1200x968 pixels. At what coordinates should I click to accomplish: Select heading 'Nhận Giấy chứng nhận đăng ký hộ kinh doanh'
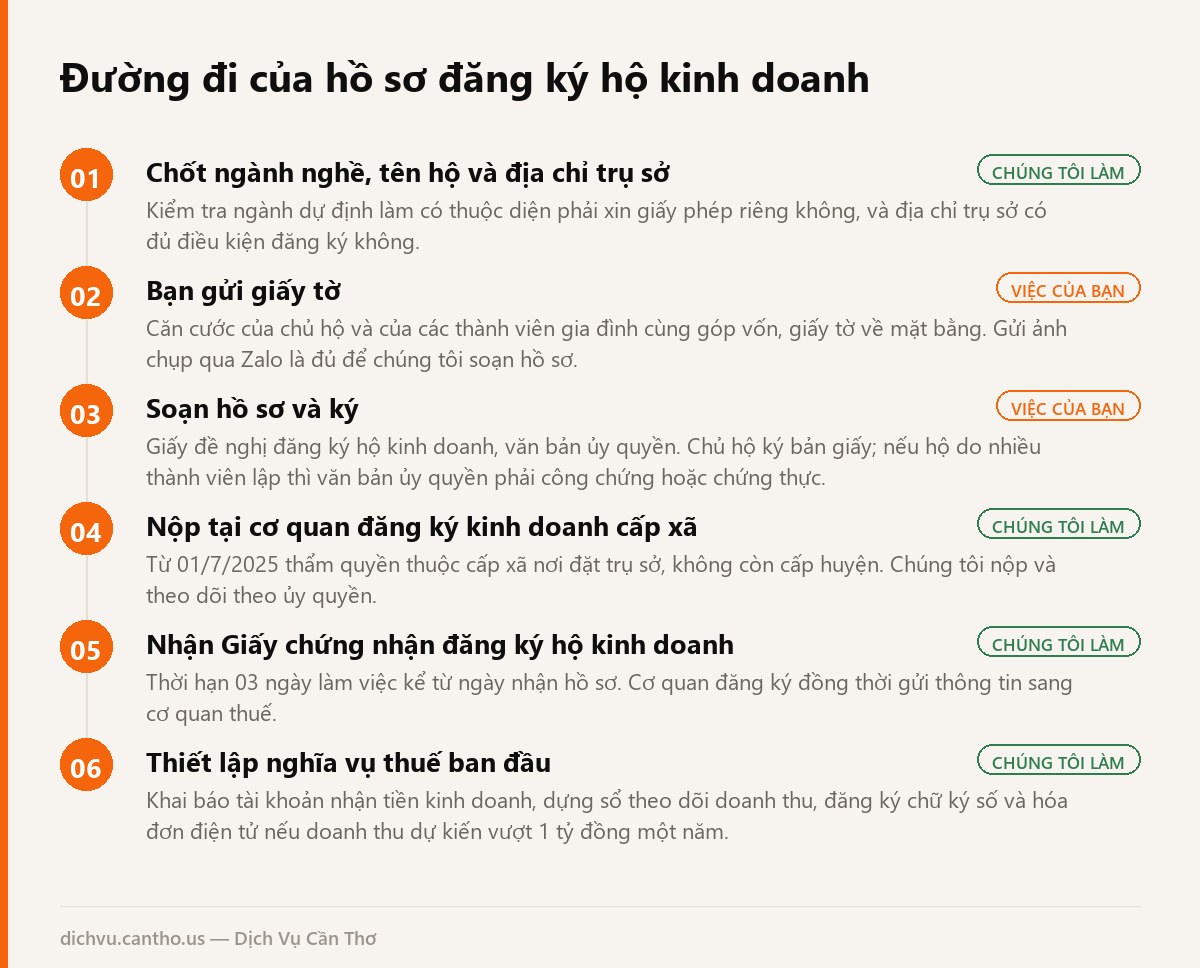tap(440, 645)
